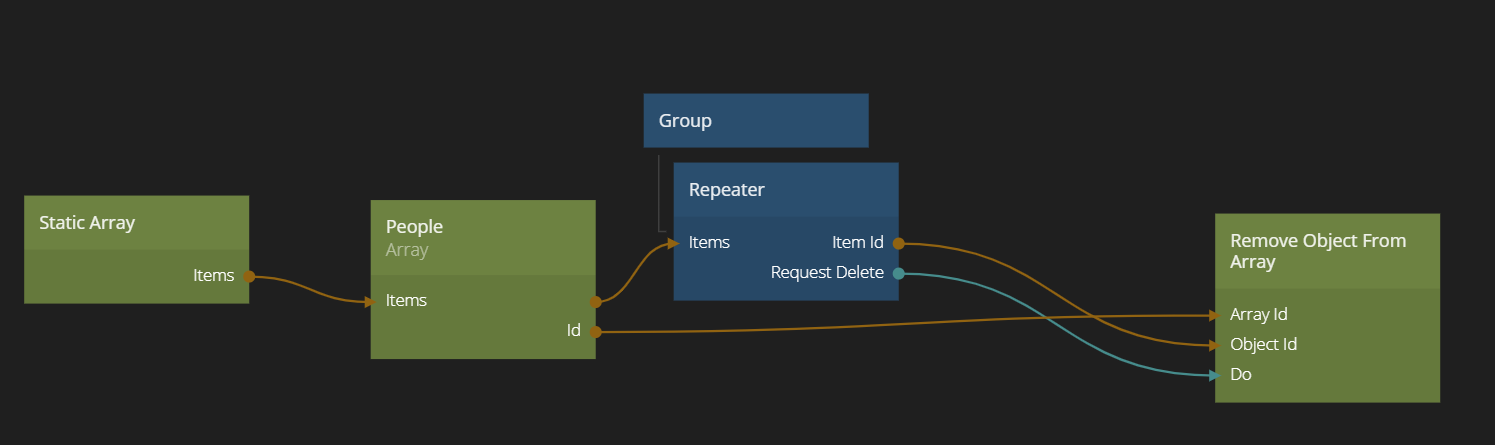
Task: Click the Repeater Items input arrow
Action: tap(669, 243)
